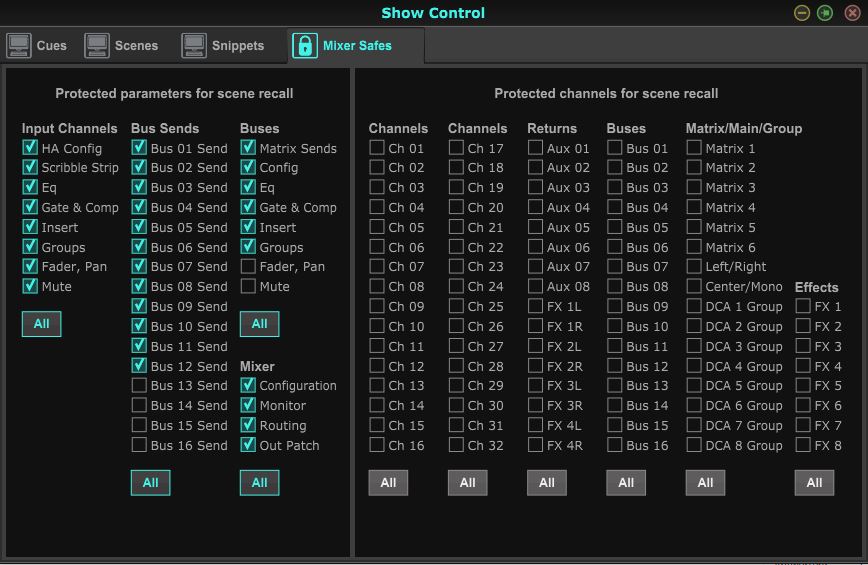Check the Ch 17 checkbox
The height and width of the screenshot is (565, 868).
click(456, 148)
